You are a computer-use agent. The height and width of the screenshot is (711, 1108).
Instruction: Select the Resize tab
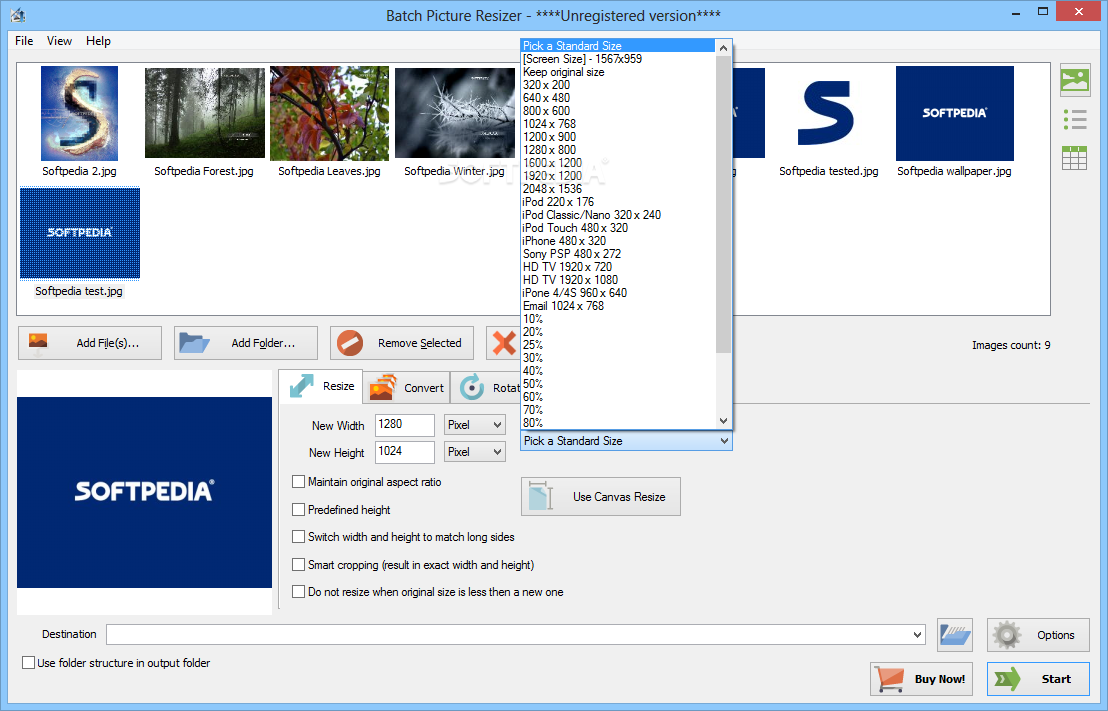coord(322,387)
